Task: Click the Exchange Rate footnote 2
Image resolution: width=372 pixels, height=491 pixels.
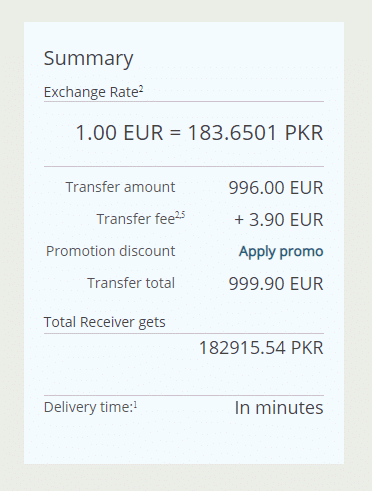Action: point(141,89)
